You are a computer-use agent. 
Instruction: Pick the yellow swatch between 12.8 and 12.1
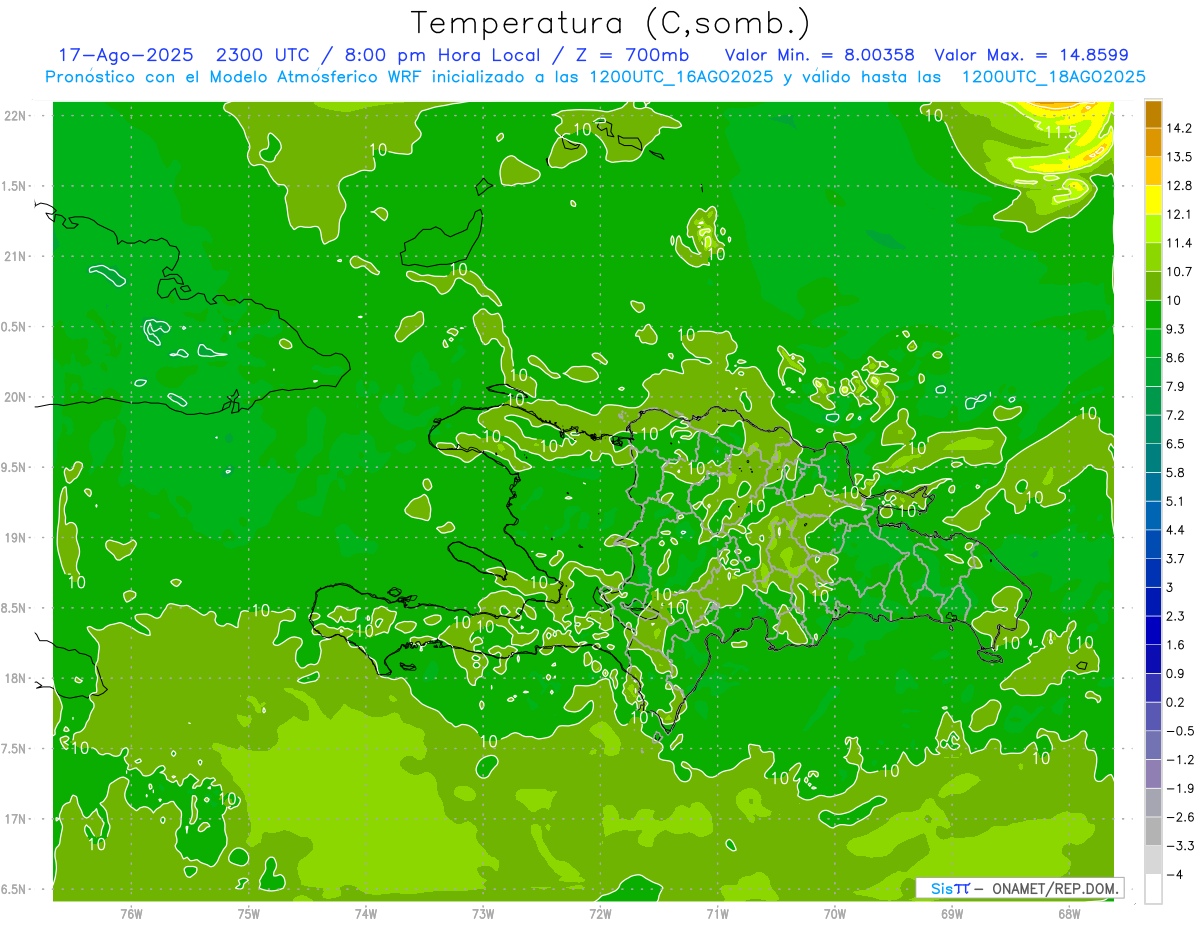[x=1153, y=200]
